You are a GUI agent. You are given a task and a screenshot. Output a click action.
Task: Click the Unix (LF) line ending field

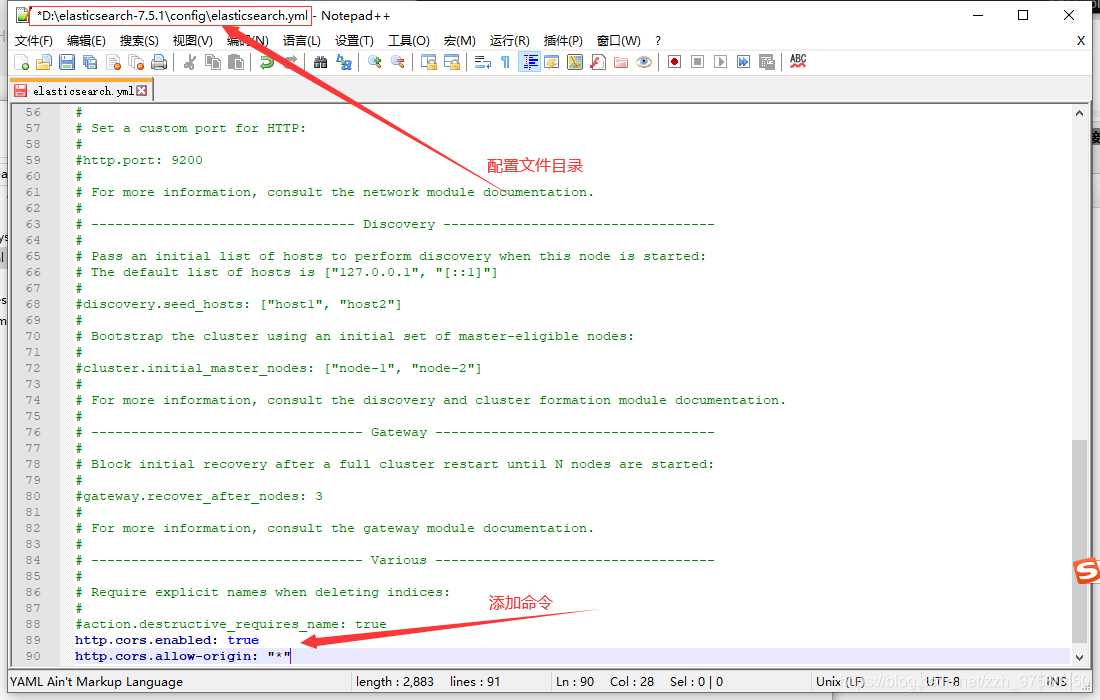840,681
